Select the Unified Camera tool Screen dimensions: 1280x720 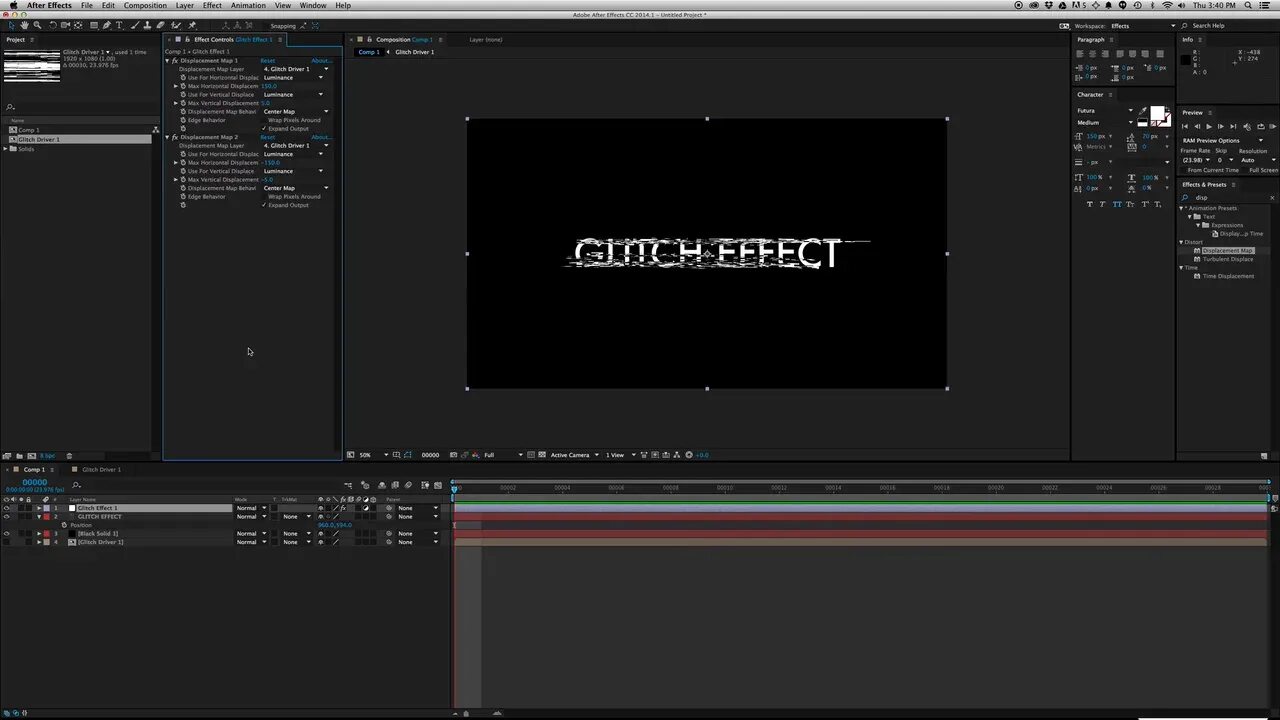pos(65,26)
